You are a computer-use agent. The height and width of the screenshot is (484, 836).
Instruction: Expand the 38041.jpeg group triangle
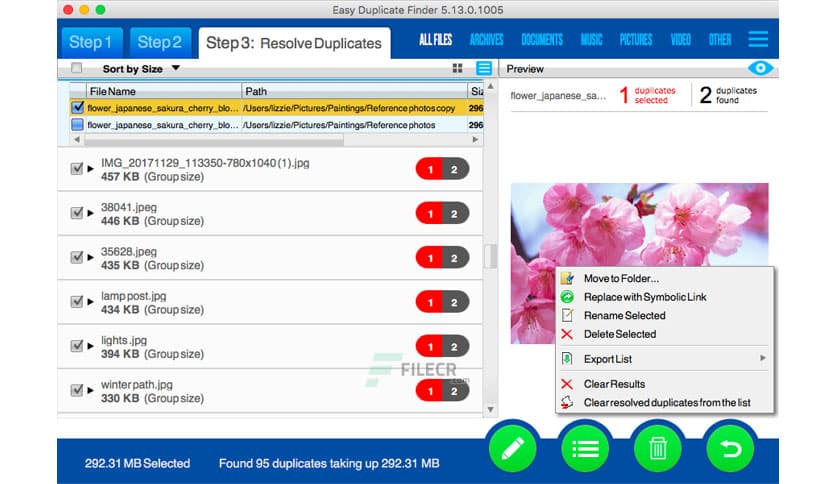90,213
